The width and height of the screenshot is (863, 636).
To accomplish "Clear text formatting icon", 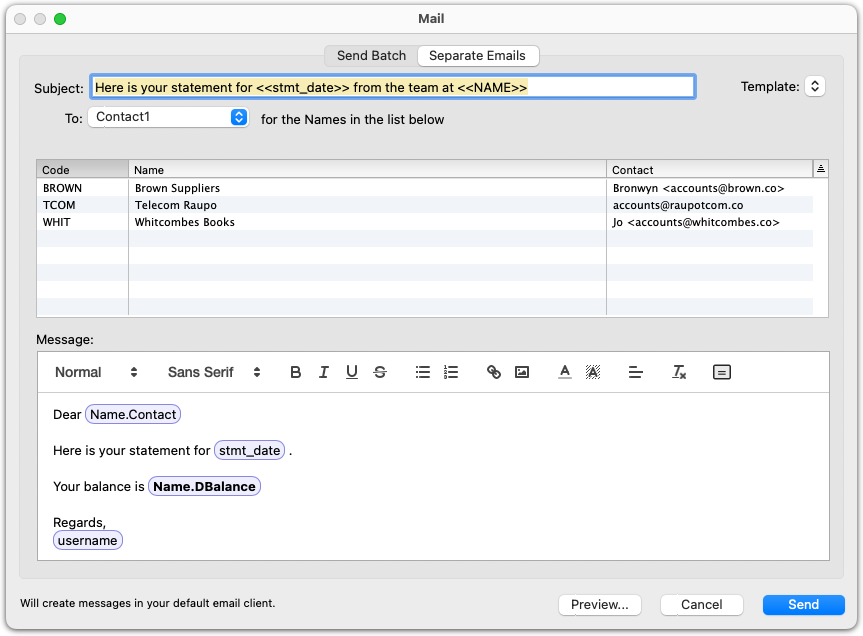I will pyautogui.click(x=679, y=372).
